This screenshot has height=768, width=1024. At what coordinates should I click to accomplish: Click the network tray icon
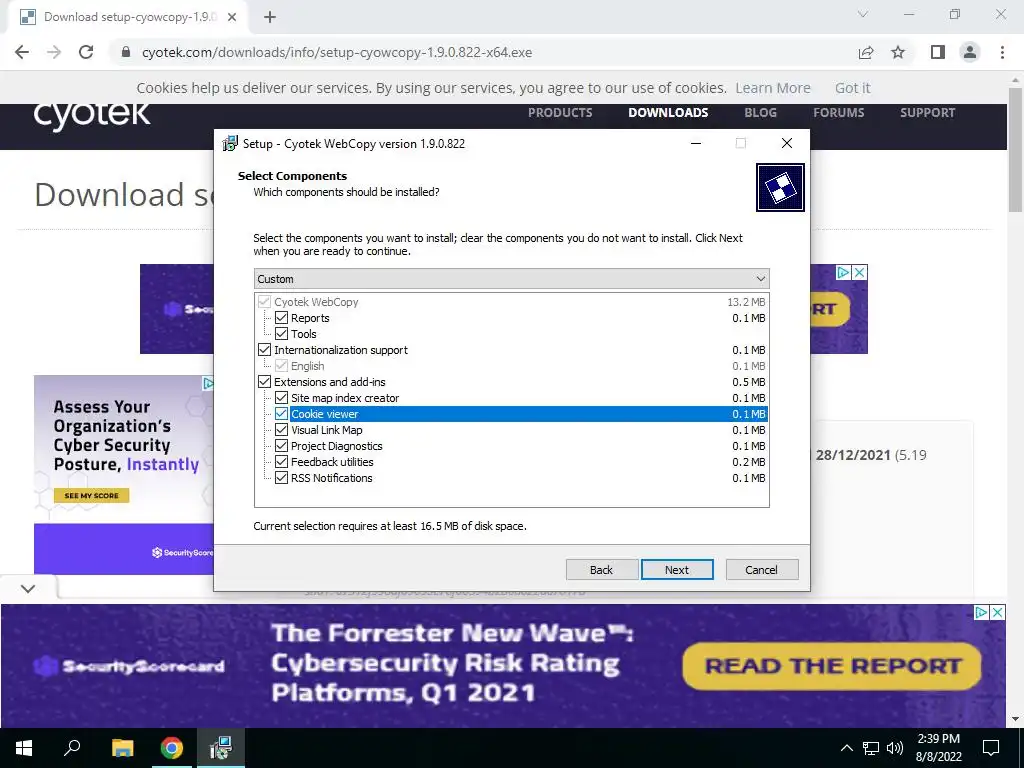871,748
